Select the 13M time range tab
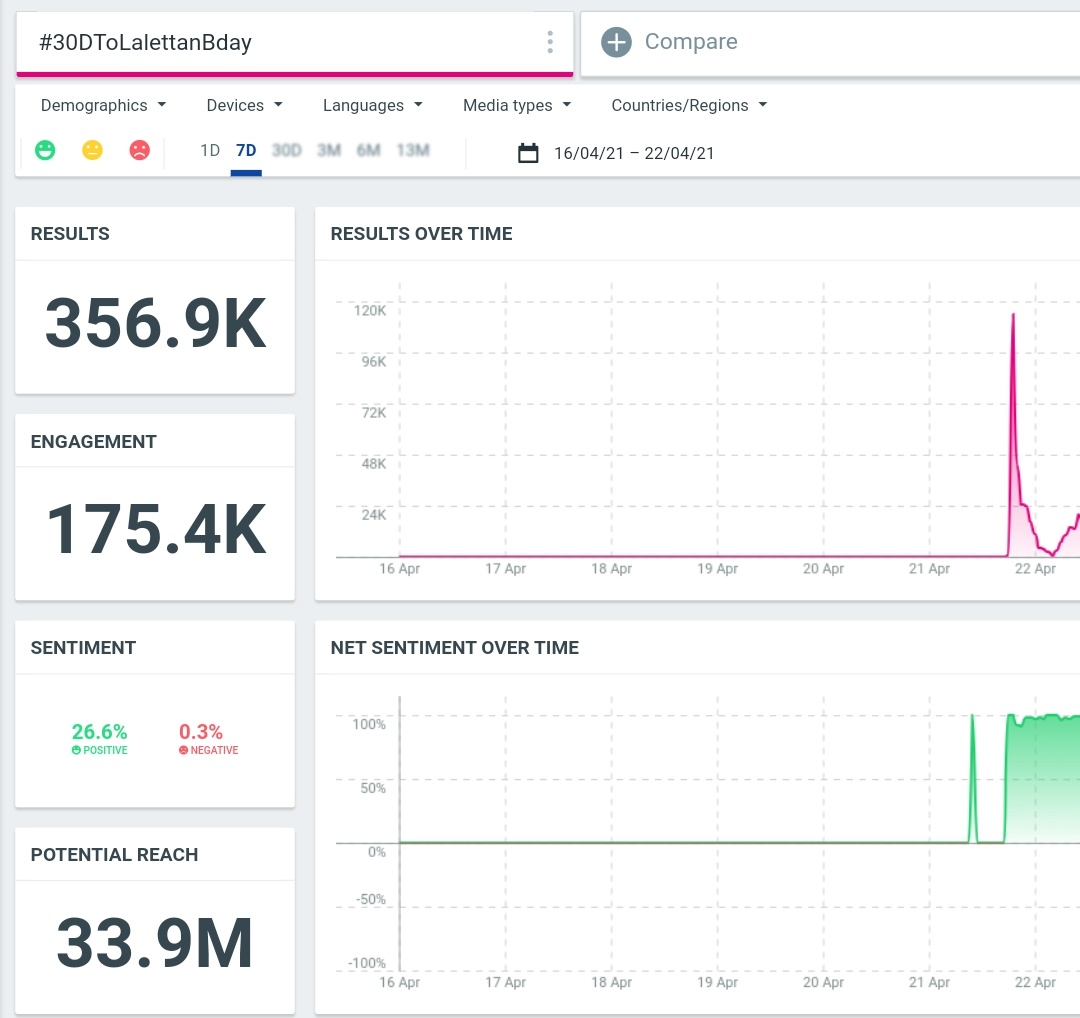Image resolution: width=1080 pixels, height=1018 pixels. pyautogui.click(x=413, y=150)
